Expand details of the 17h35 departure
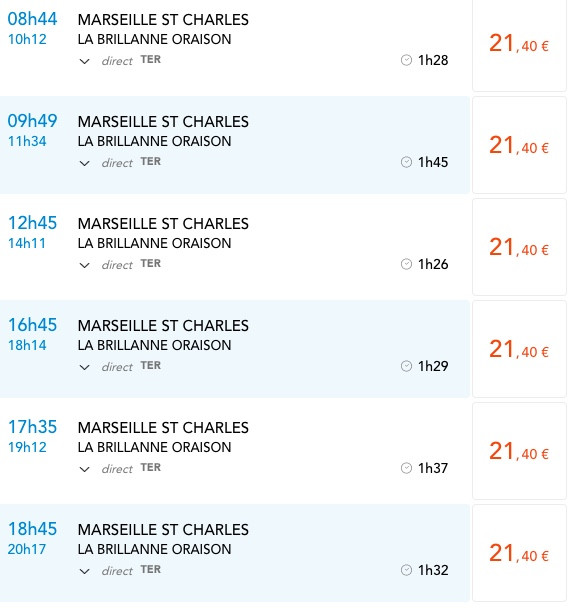 point(84,469)
